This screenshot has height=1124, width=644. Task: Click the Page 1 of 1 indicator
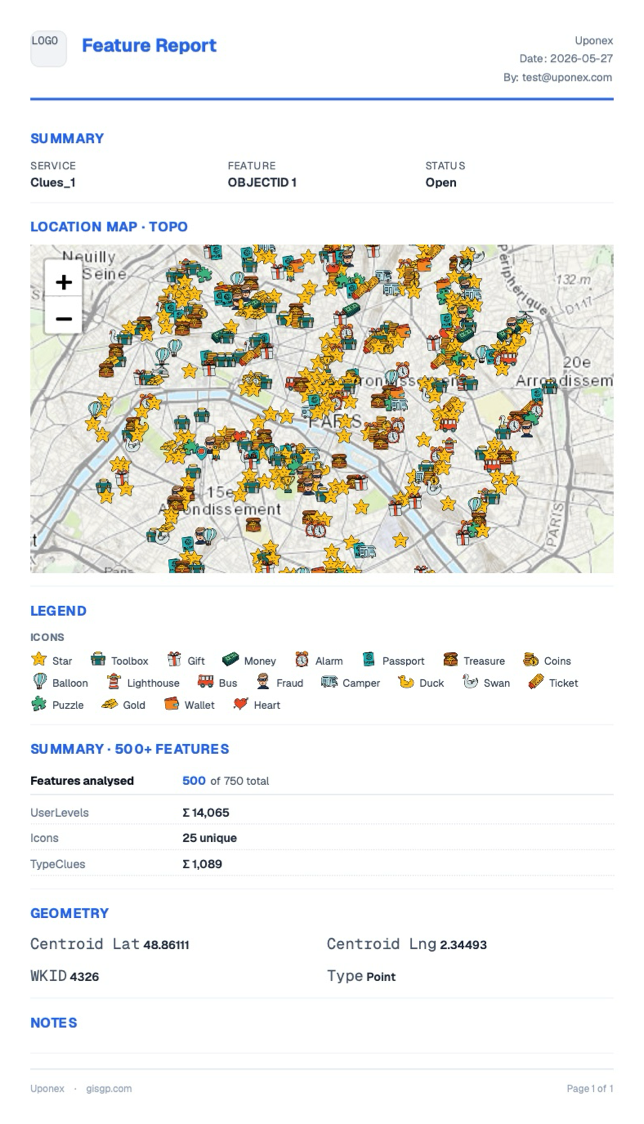pos(589,1088)
